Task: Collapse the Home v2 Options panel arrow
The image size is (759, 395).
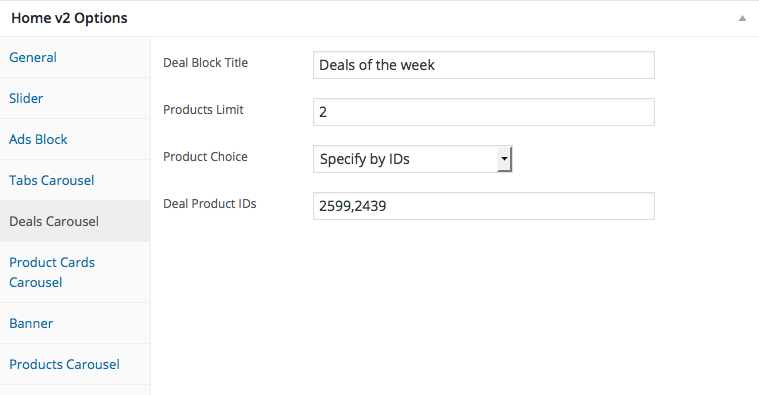Action: 742,18
